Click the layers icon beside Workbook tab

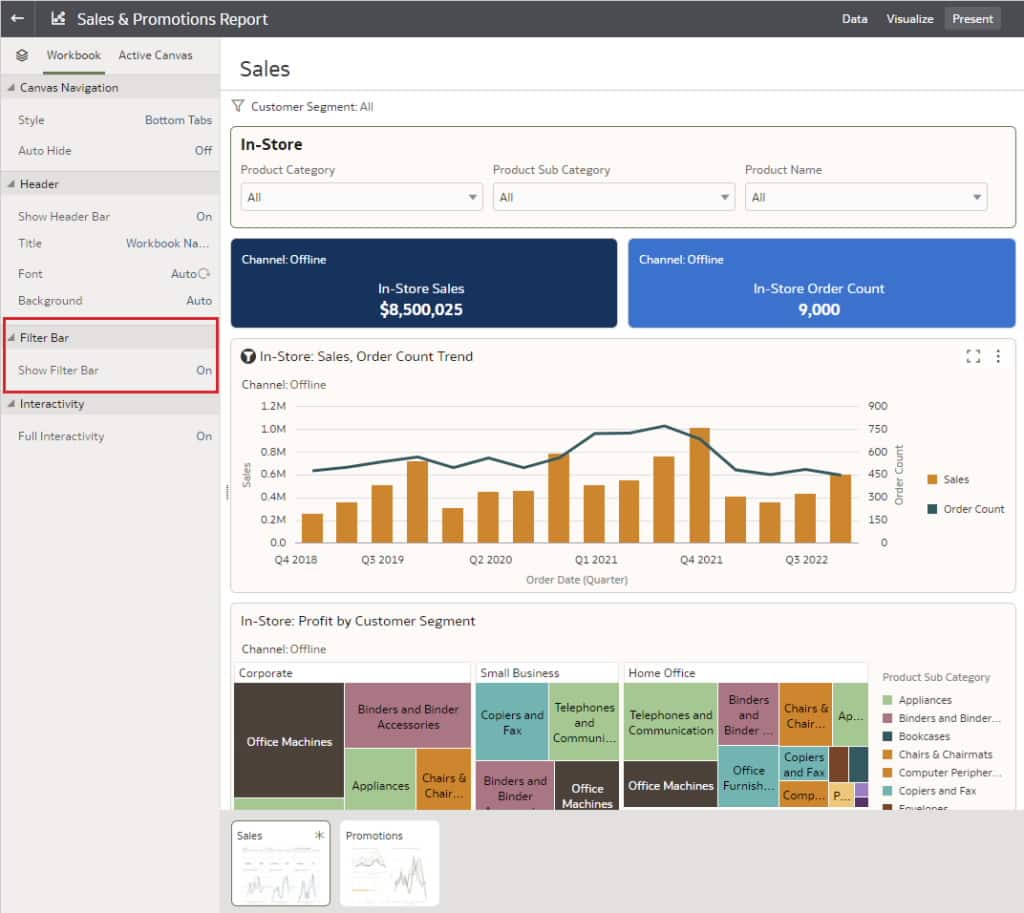pyautogui.click(x=20, y=55)
